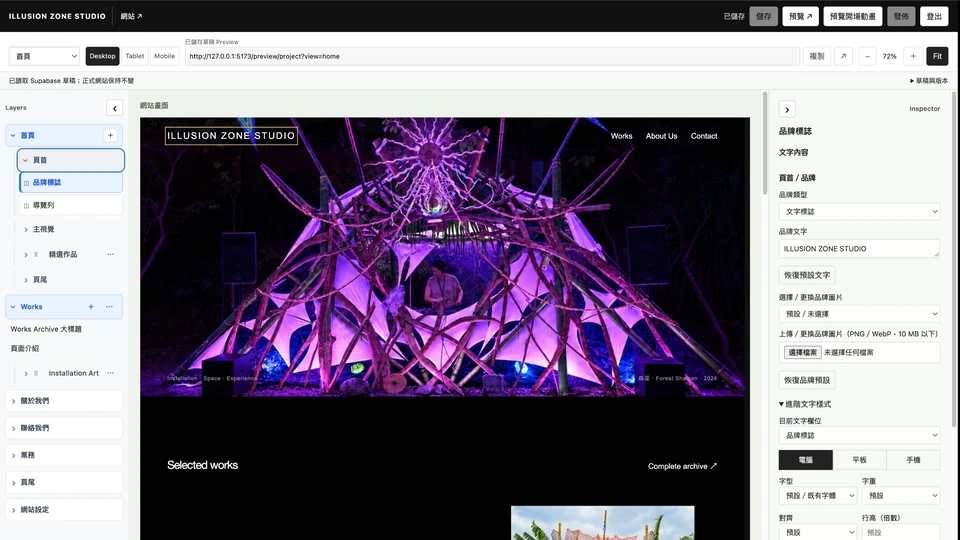Click 選擇檔案 file upload button

803,353
